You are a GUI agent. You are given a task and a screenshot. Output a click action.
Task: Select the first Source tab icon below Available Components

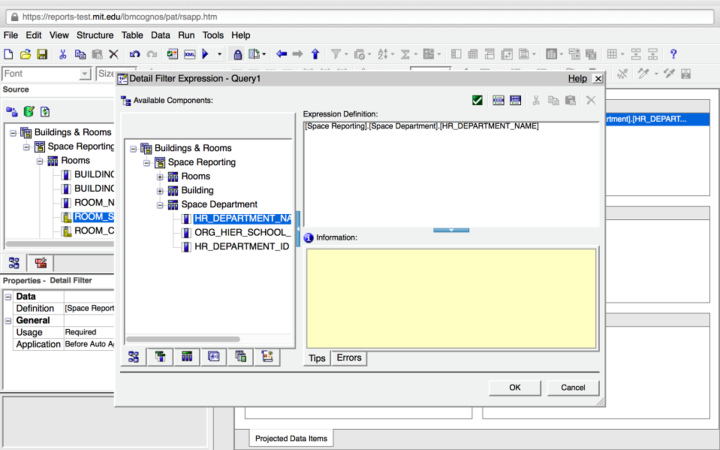[x=134, y=356]
